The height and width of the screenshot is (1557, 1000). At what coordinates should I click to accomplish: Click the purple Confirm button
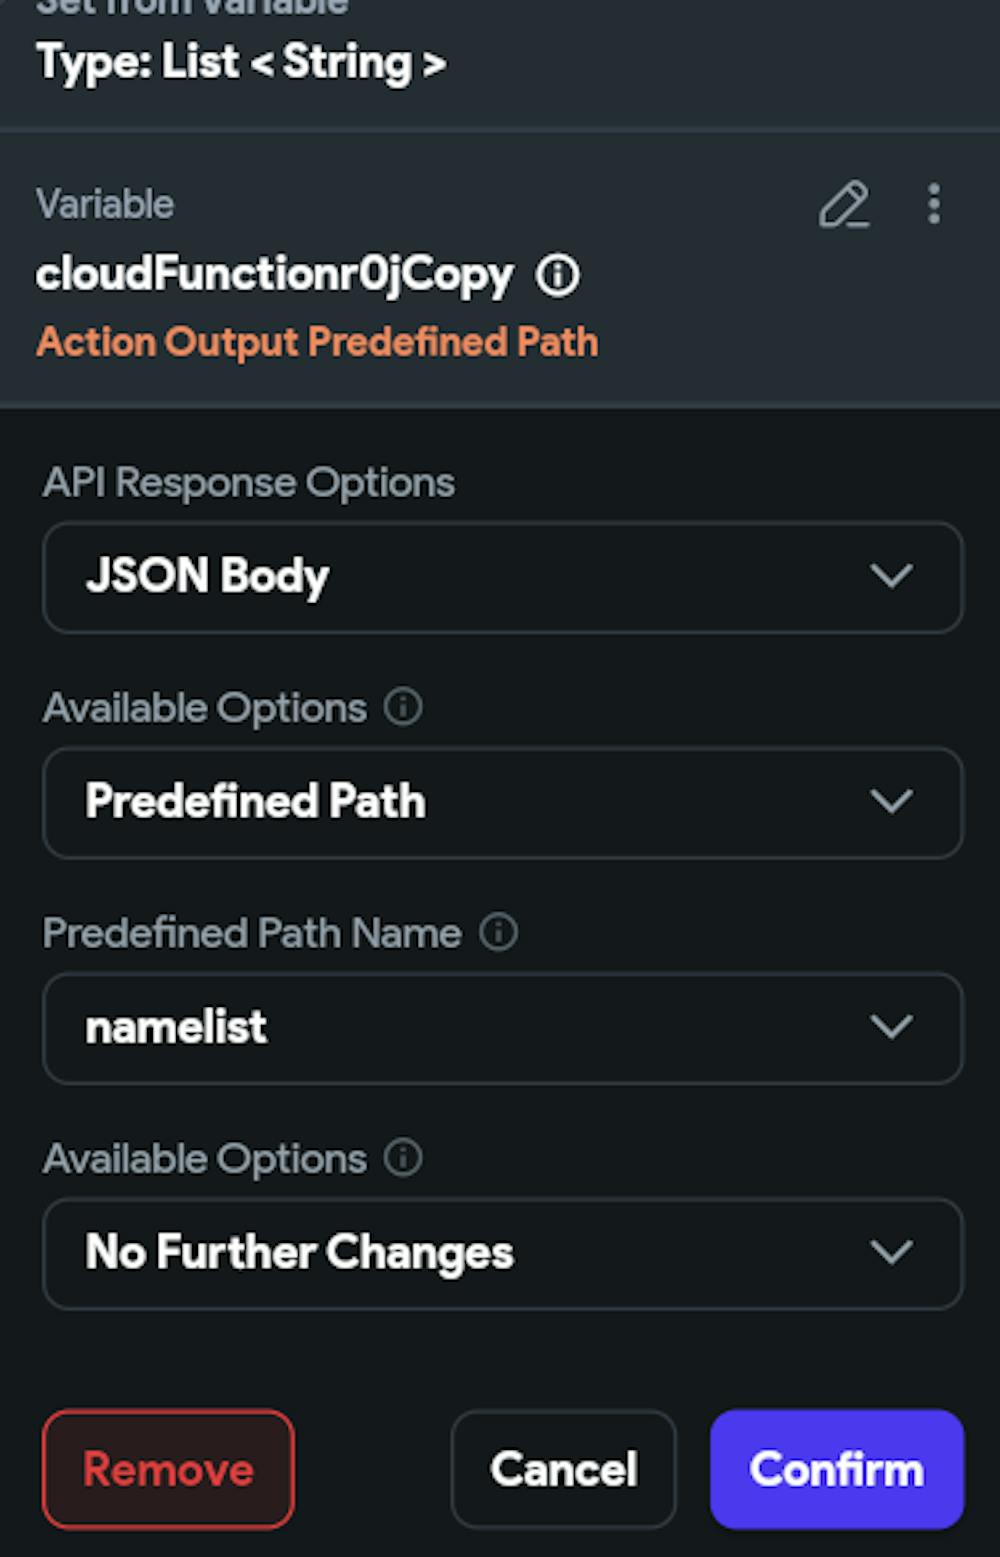click(837, 1469)
